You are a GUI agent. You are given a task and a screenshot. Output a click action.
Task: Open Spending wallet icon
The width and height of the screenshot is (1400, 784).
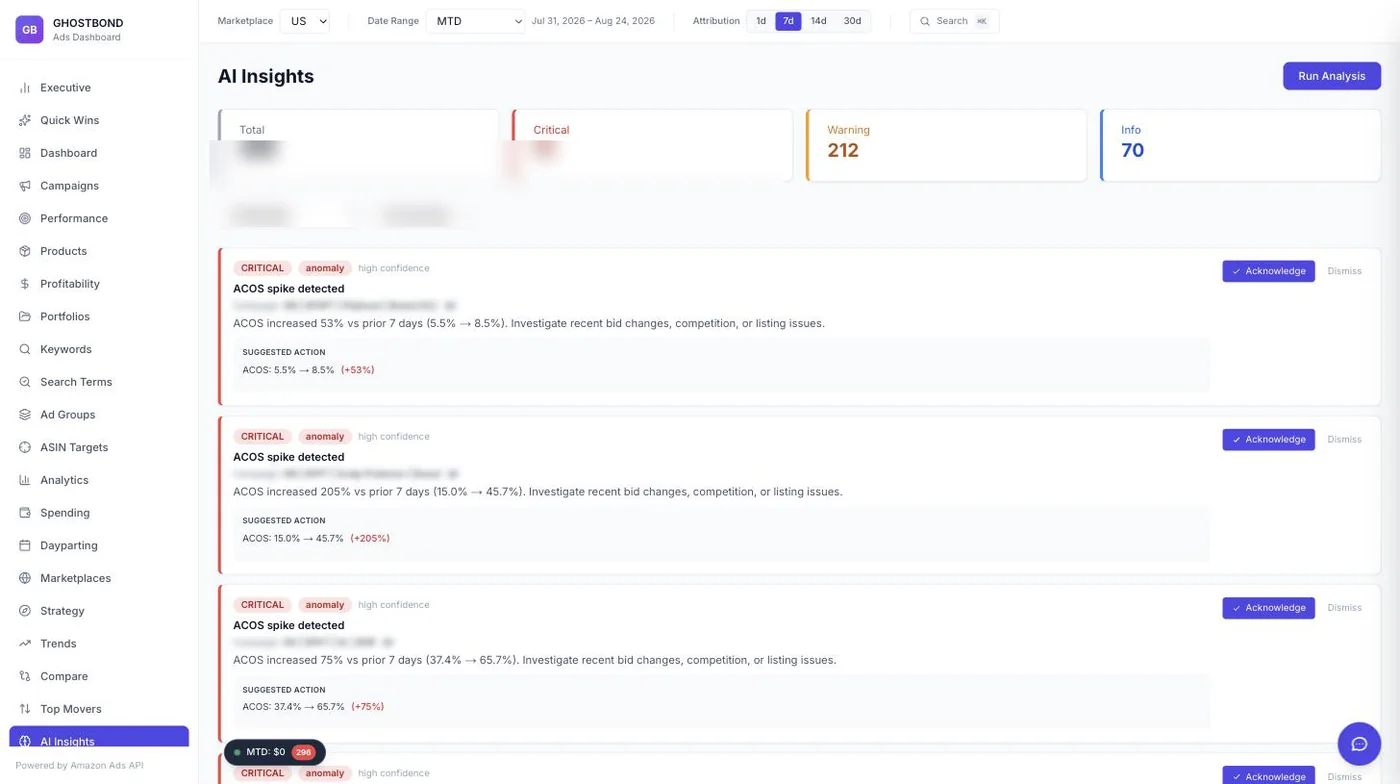pos(25,513)
